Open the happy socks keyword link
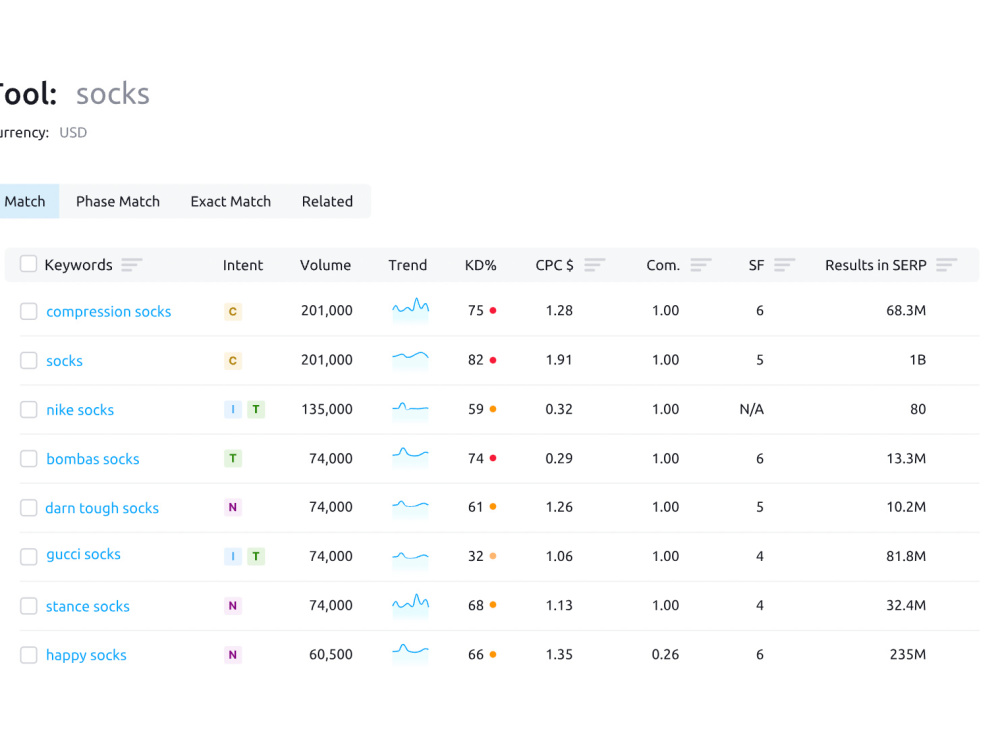The height and width of the screenshot is (750, 1000). click(86, 656)
